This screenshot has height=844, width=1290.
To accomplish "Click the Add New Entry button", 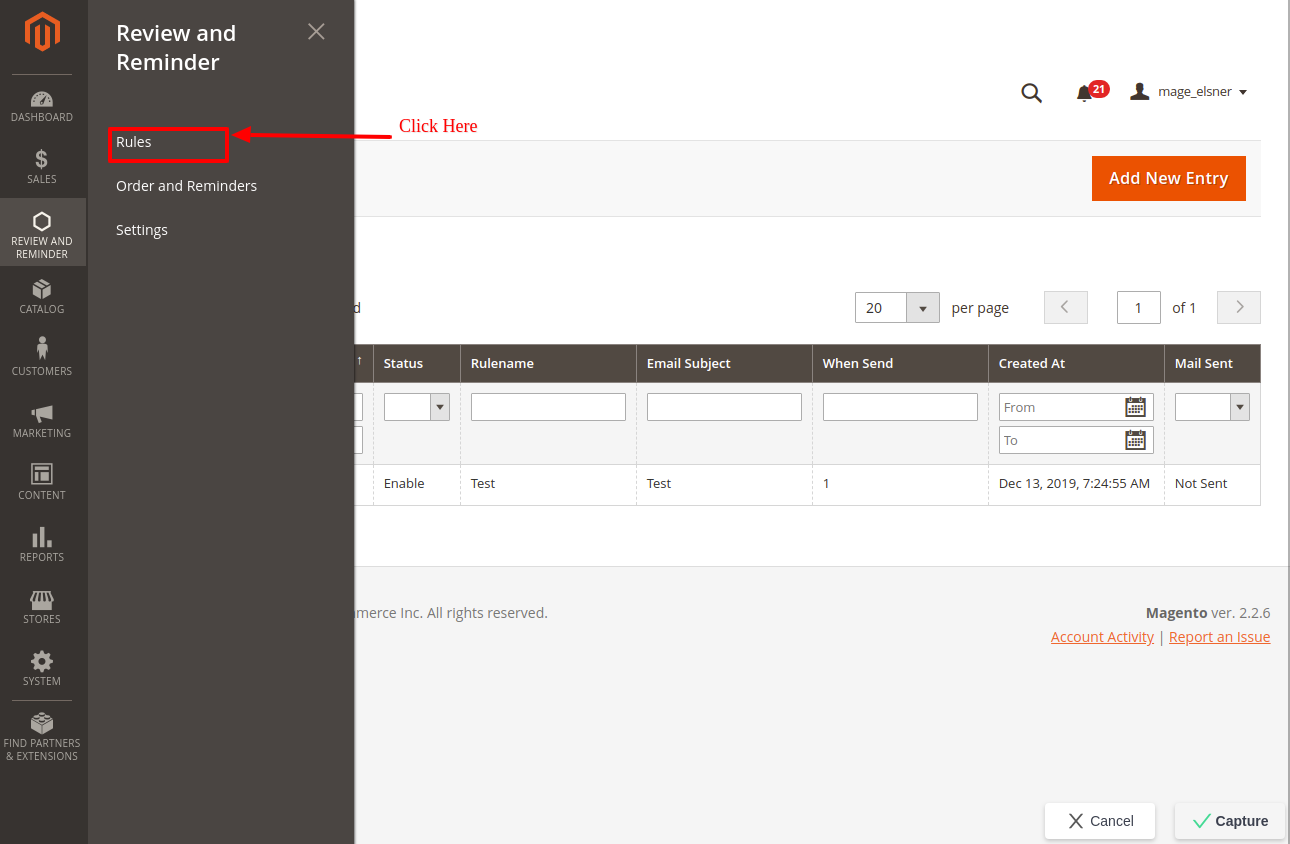I will click(x=1168, y=178).
